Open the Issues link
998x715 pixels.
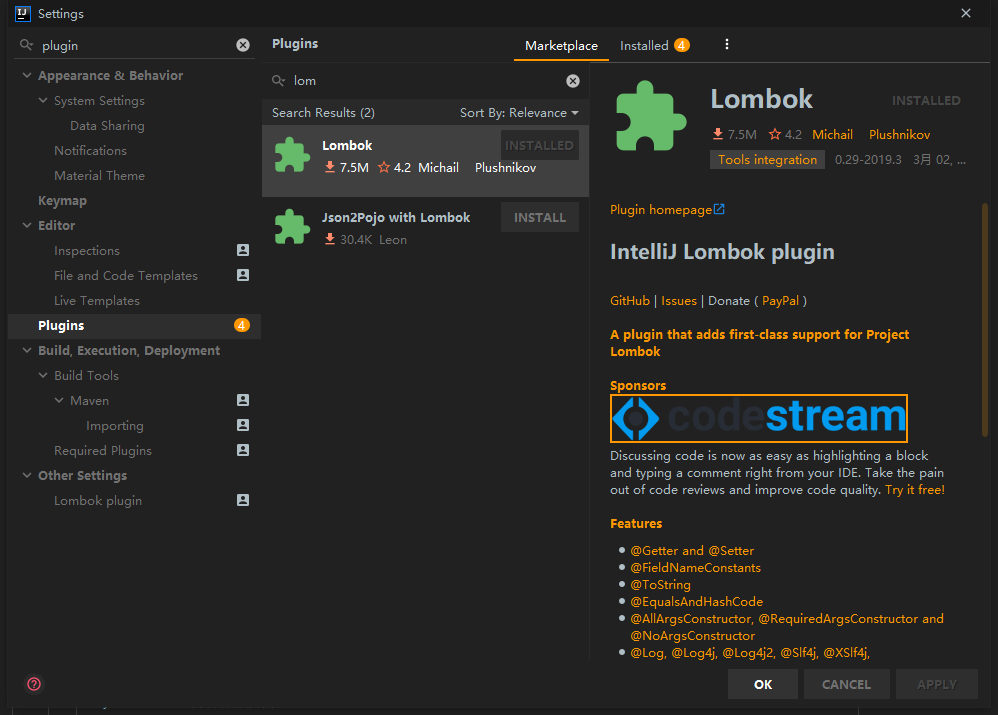coord(678,301)
